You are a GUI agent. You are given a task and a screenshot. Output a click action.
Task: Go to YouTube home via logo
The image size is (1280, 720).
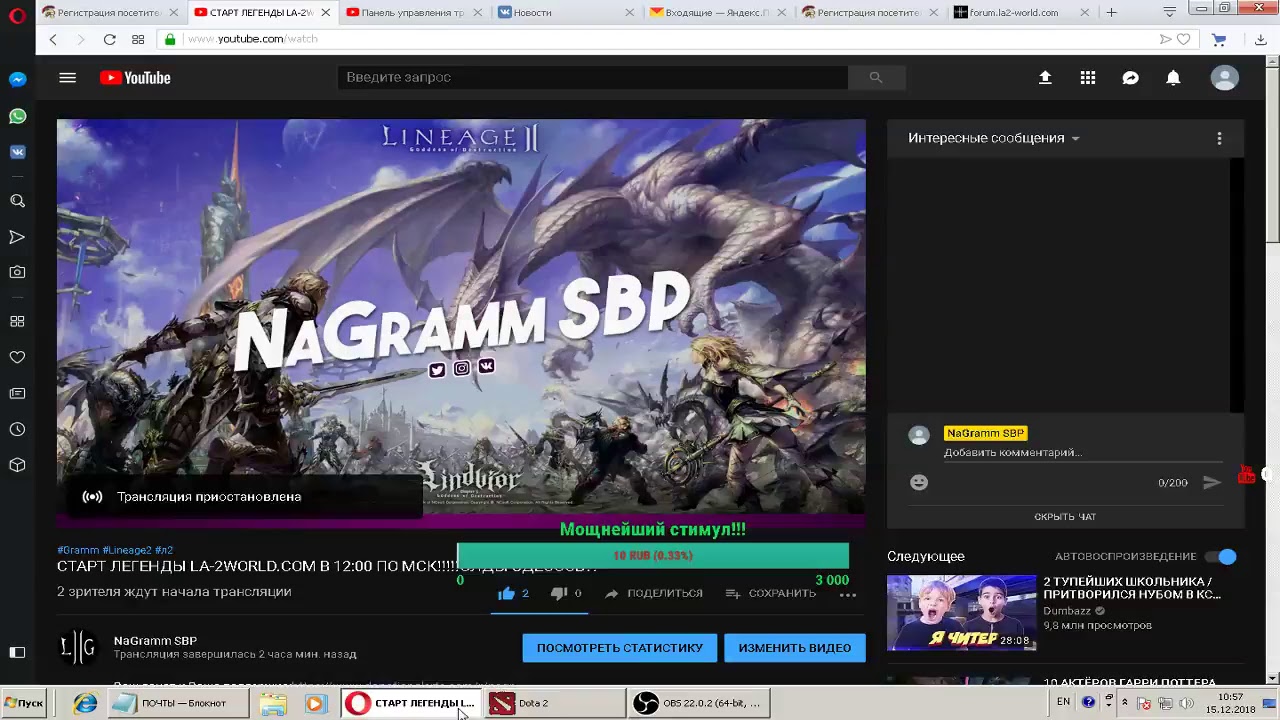135,77
